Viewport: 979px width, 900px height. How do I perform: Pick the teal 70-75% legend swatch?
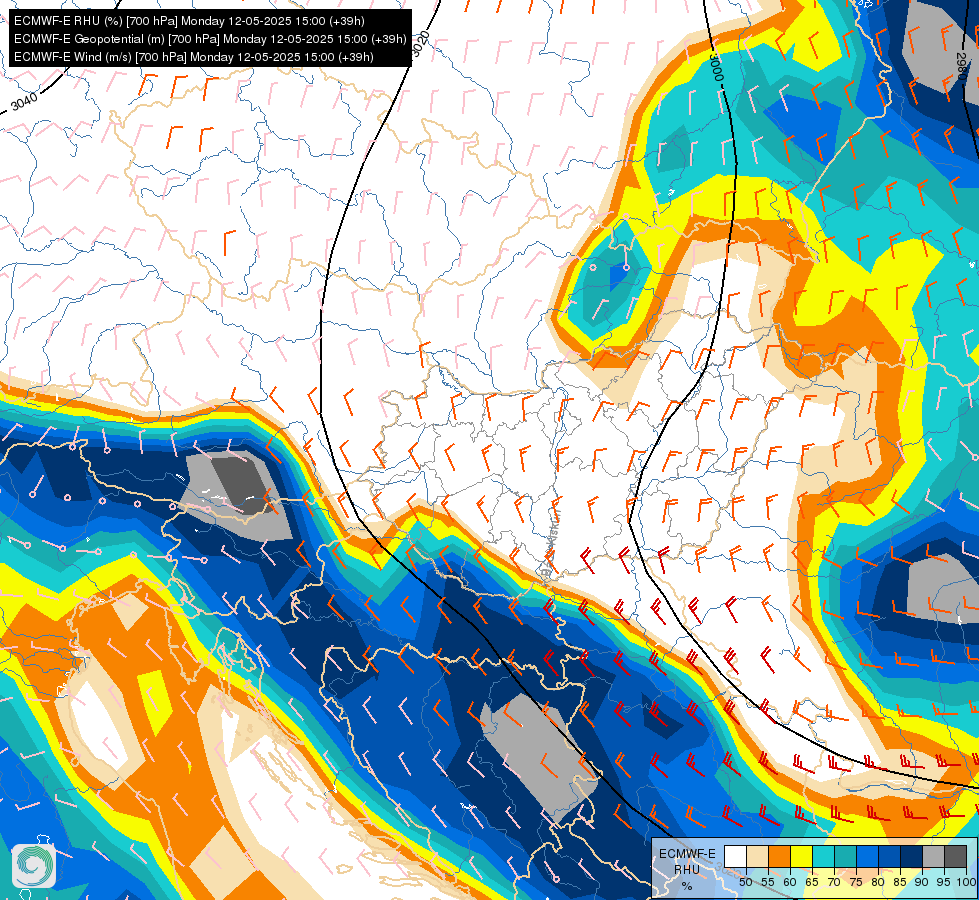point(845,856)
